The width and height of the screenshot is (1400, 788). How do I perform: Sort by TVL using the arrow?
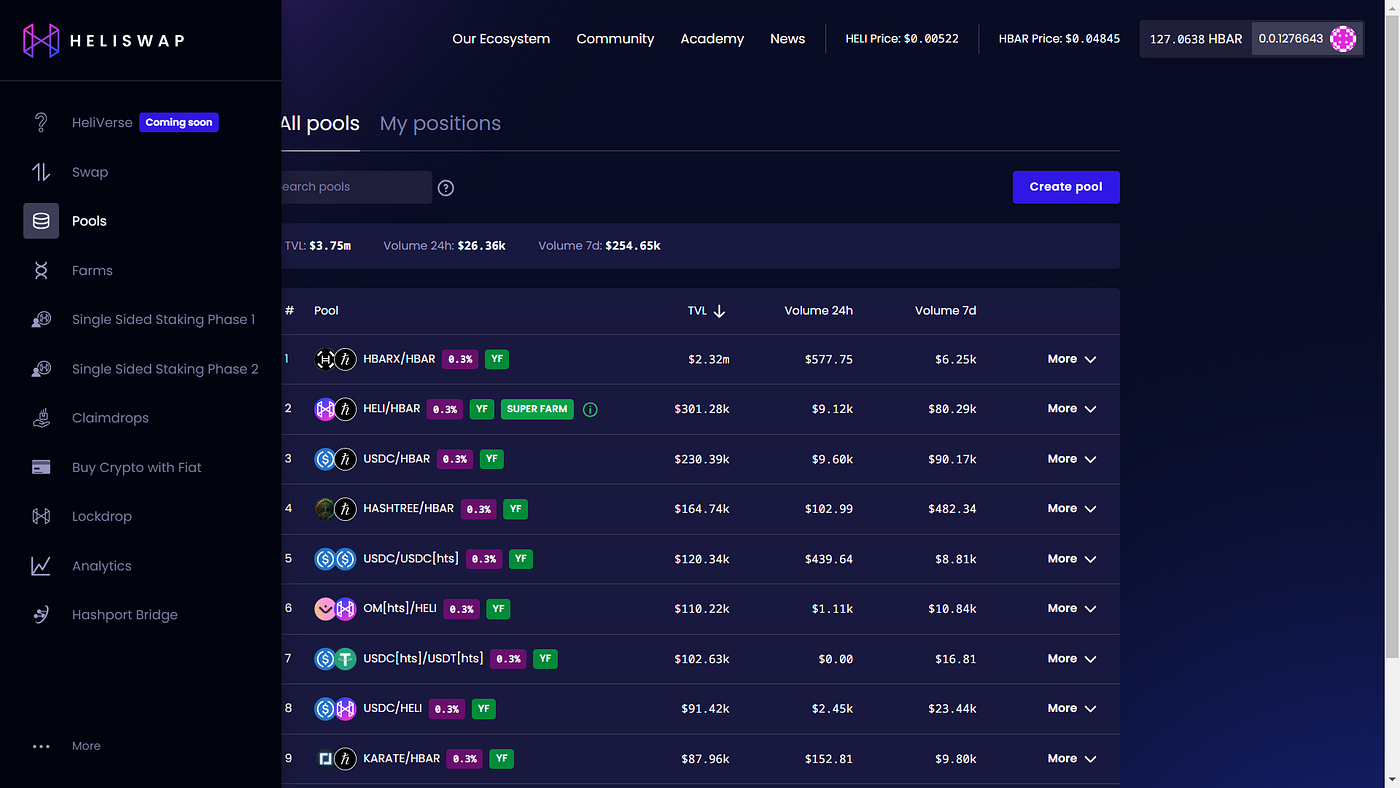click(x=719, y=311)
